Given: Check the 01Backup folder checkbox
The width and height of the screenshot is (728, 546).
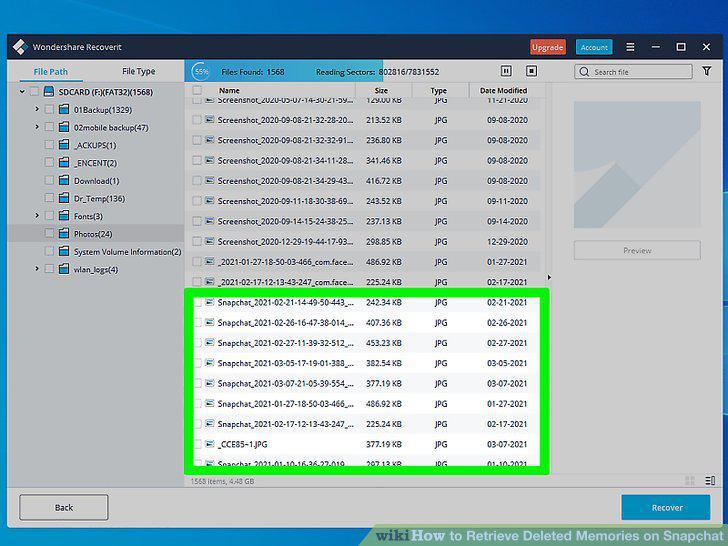Looking at the screenshot, I should point(49,110).
